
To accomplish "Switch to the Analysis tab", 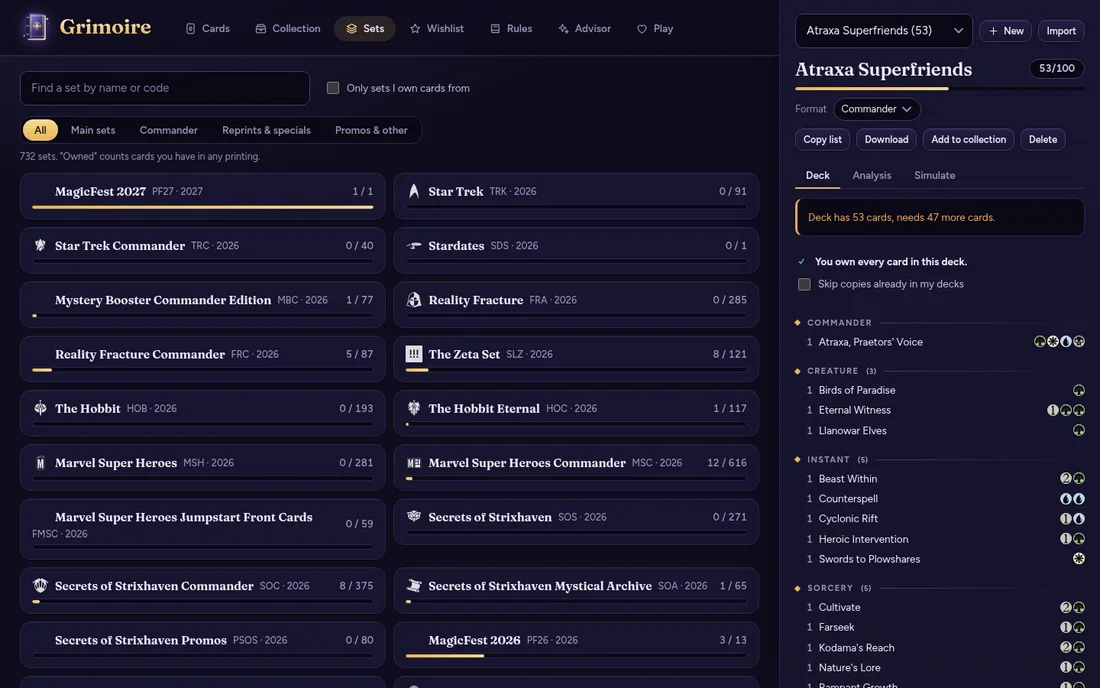I will [x=871, y=175].
